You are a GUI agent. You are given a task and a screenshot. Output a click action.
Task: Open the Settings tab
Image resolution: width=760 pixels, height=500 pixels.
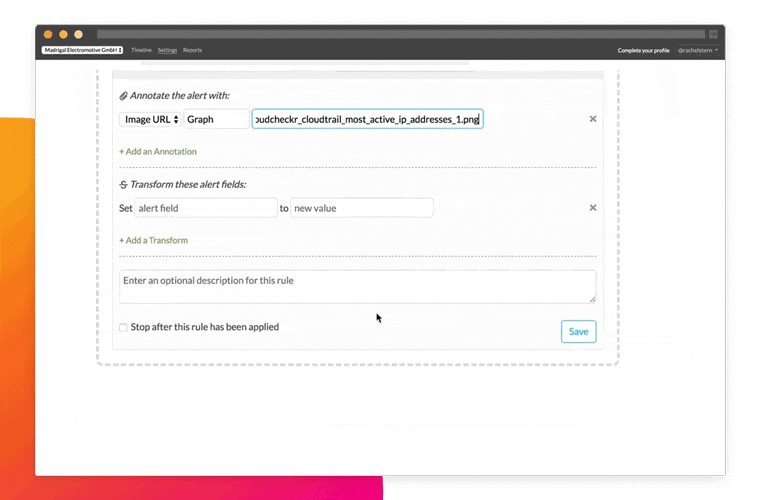(167, 50)
